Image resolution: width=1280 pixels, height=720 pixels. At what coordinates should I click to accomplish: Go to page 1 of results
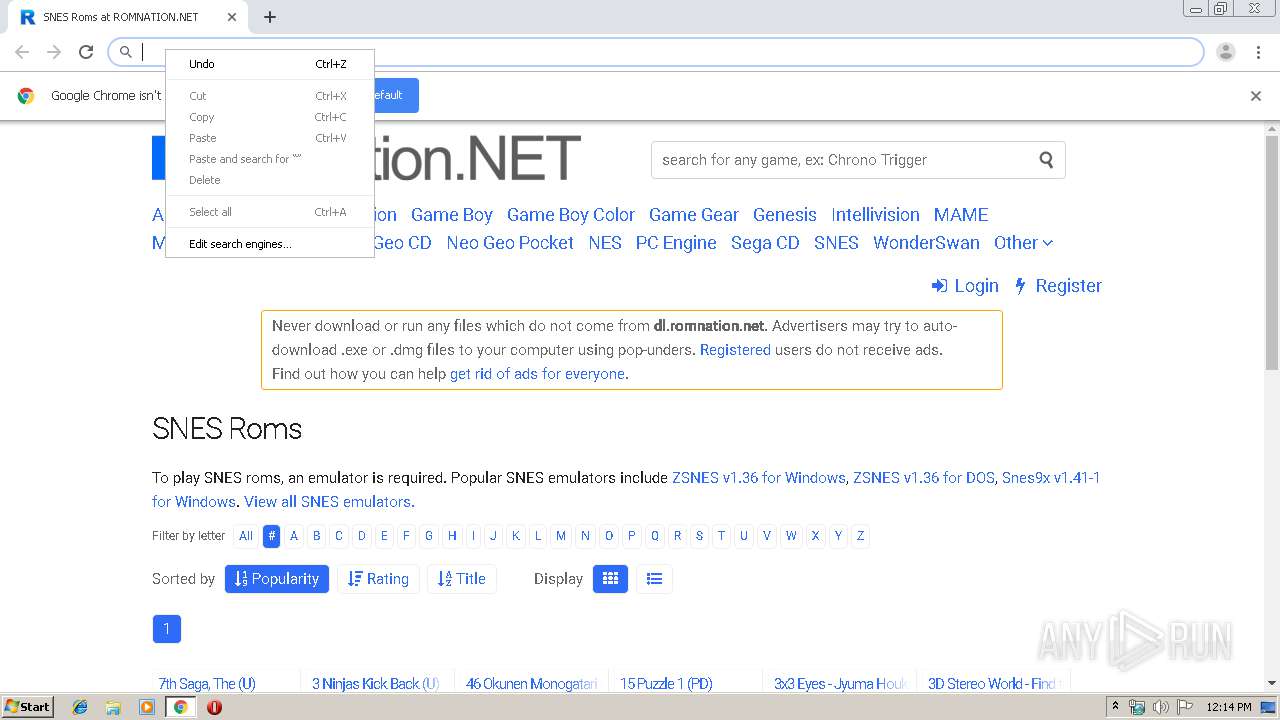pos(167,629)
